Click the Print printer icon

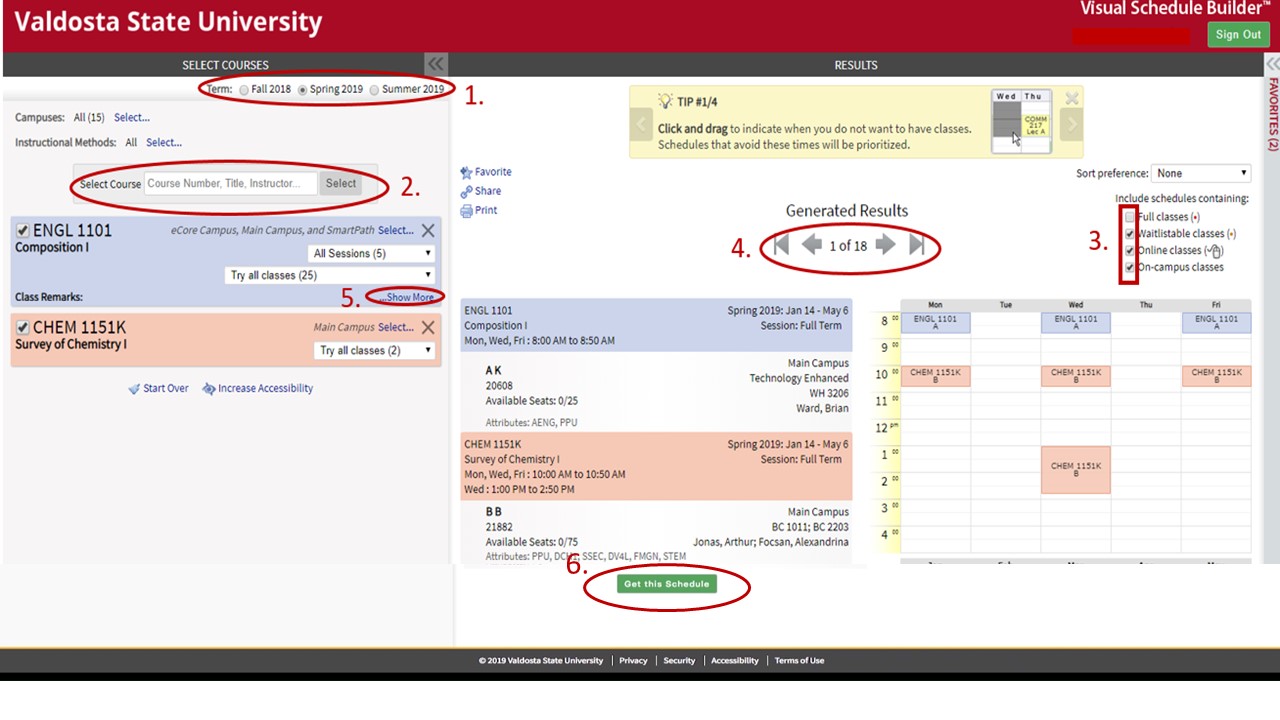[466, 211]
